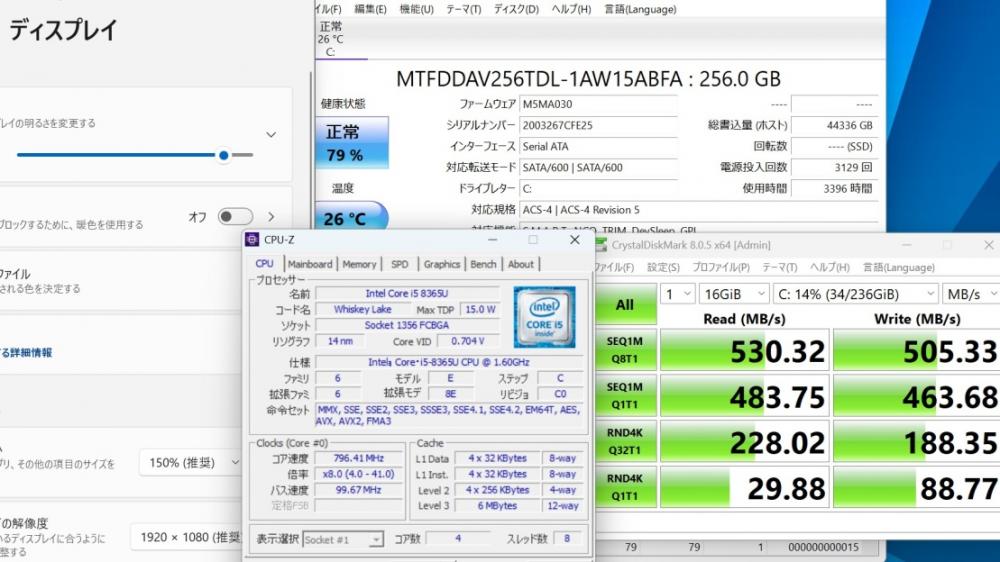Run the RND4K Q32T1 test button

[x=624, y=441]
